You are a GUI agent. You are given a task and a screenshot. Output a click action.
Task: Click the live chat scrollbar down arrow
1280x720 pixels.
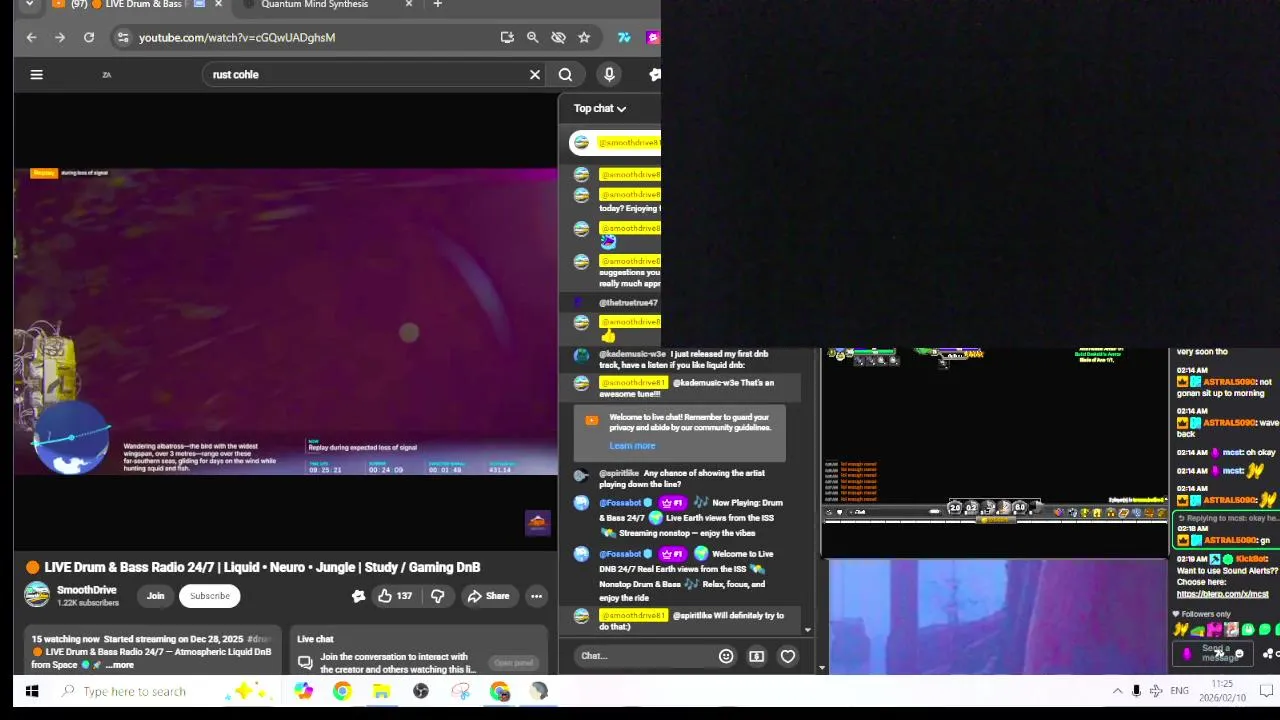pos(807,630)
